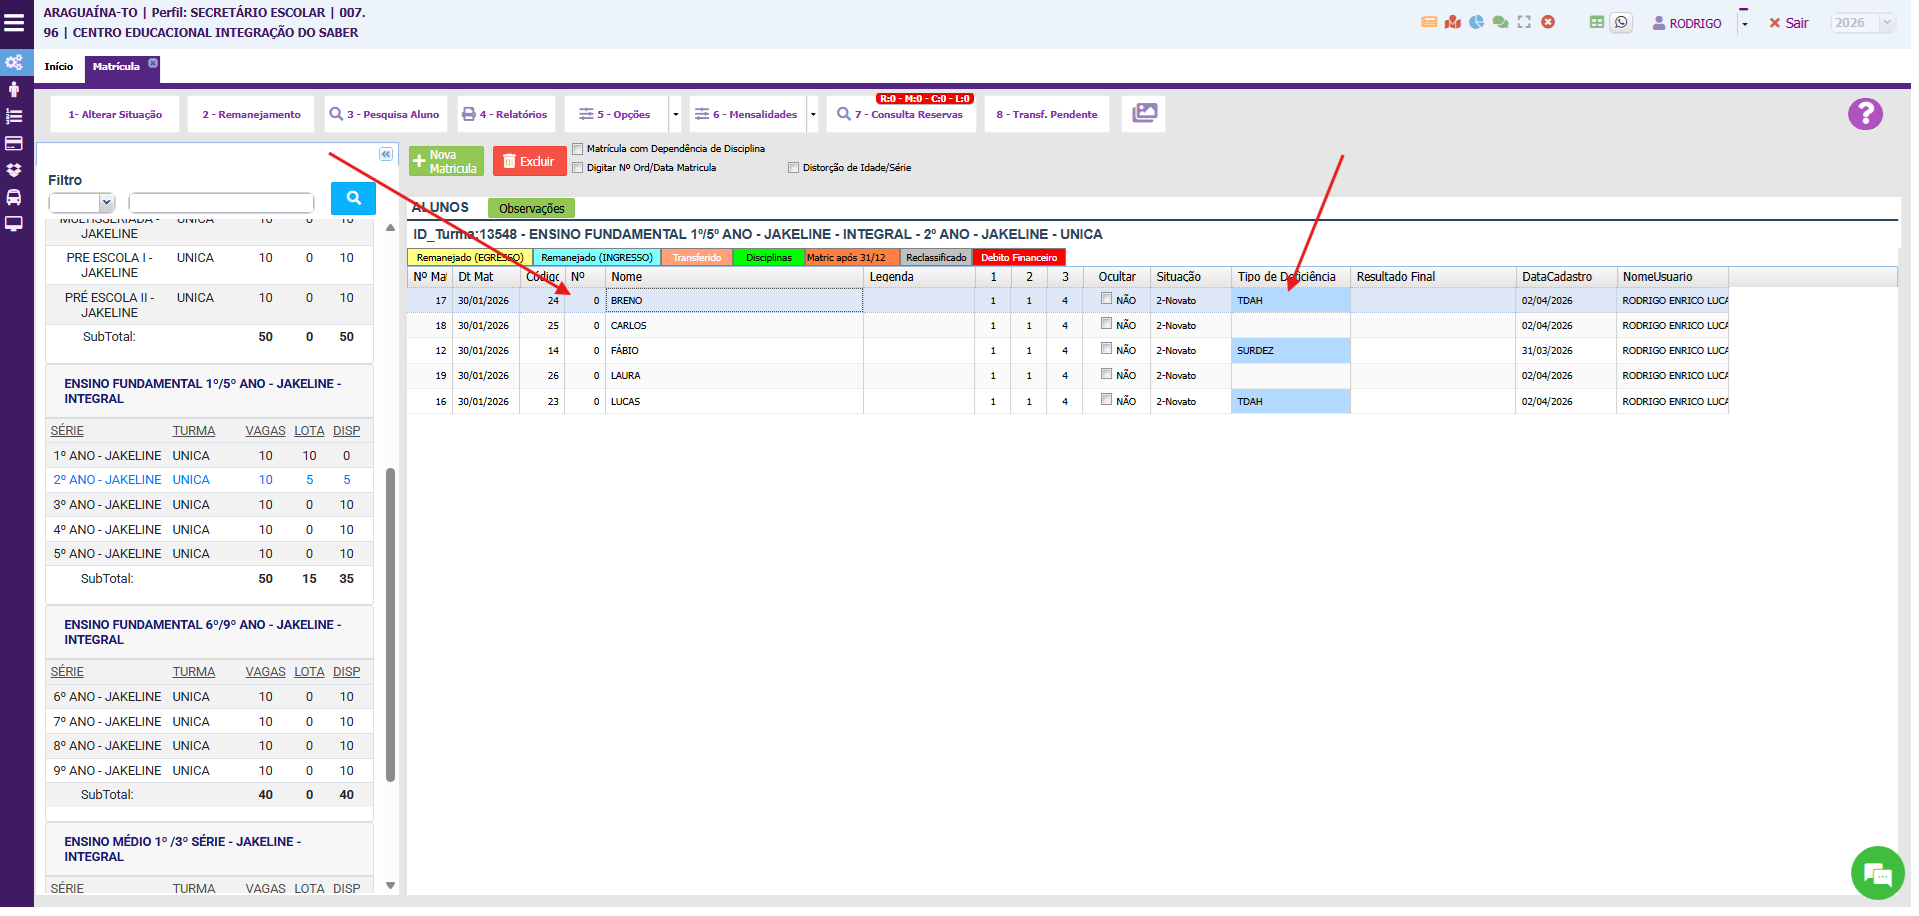Click the fullscreen icon in the top bar
This screenshot has height=916, width=1919.
[1524, 22]
